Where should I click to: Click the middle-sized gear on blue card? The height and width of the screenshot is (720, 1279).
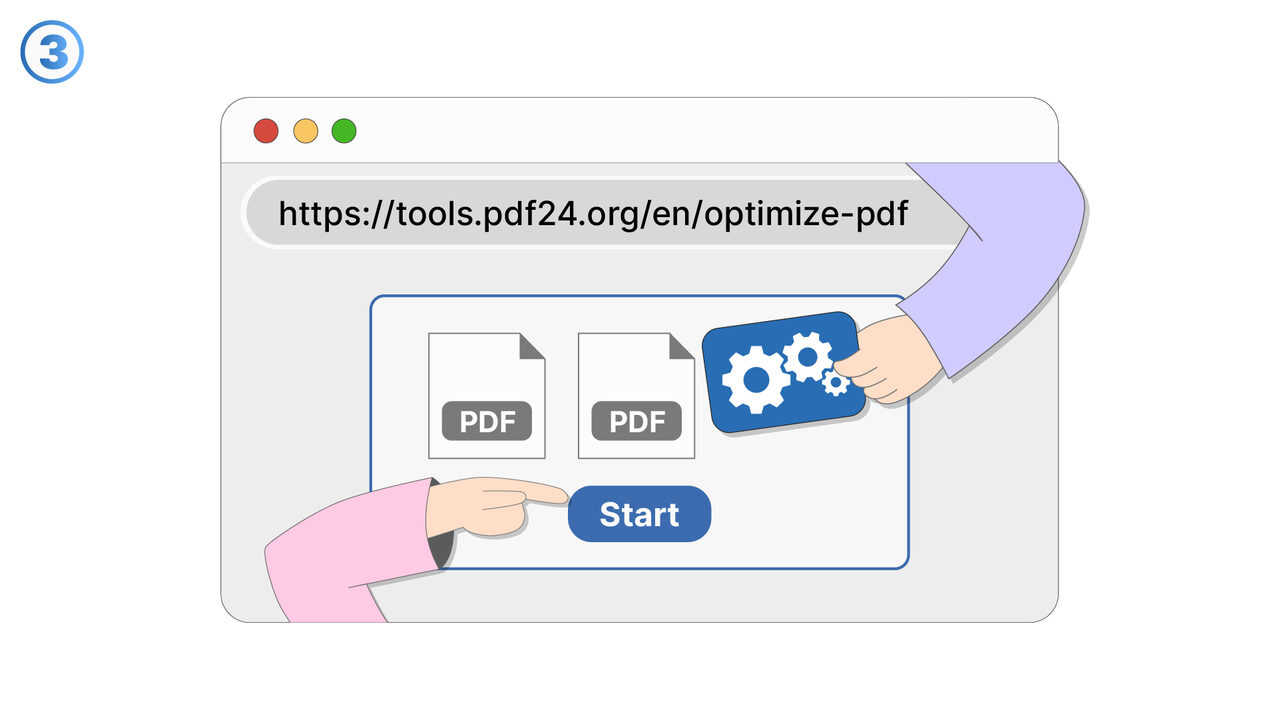807,357
